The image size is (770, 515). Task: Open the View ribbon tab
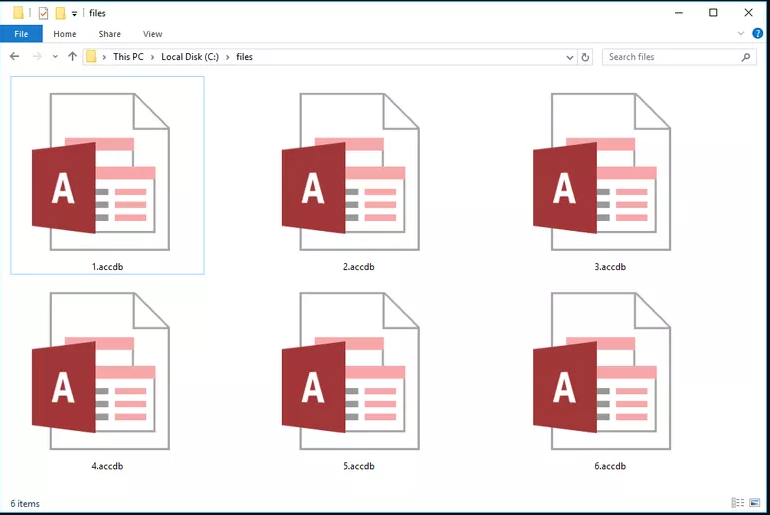click(152, 34)
